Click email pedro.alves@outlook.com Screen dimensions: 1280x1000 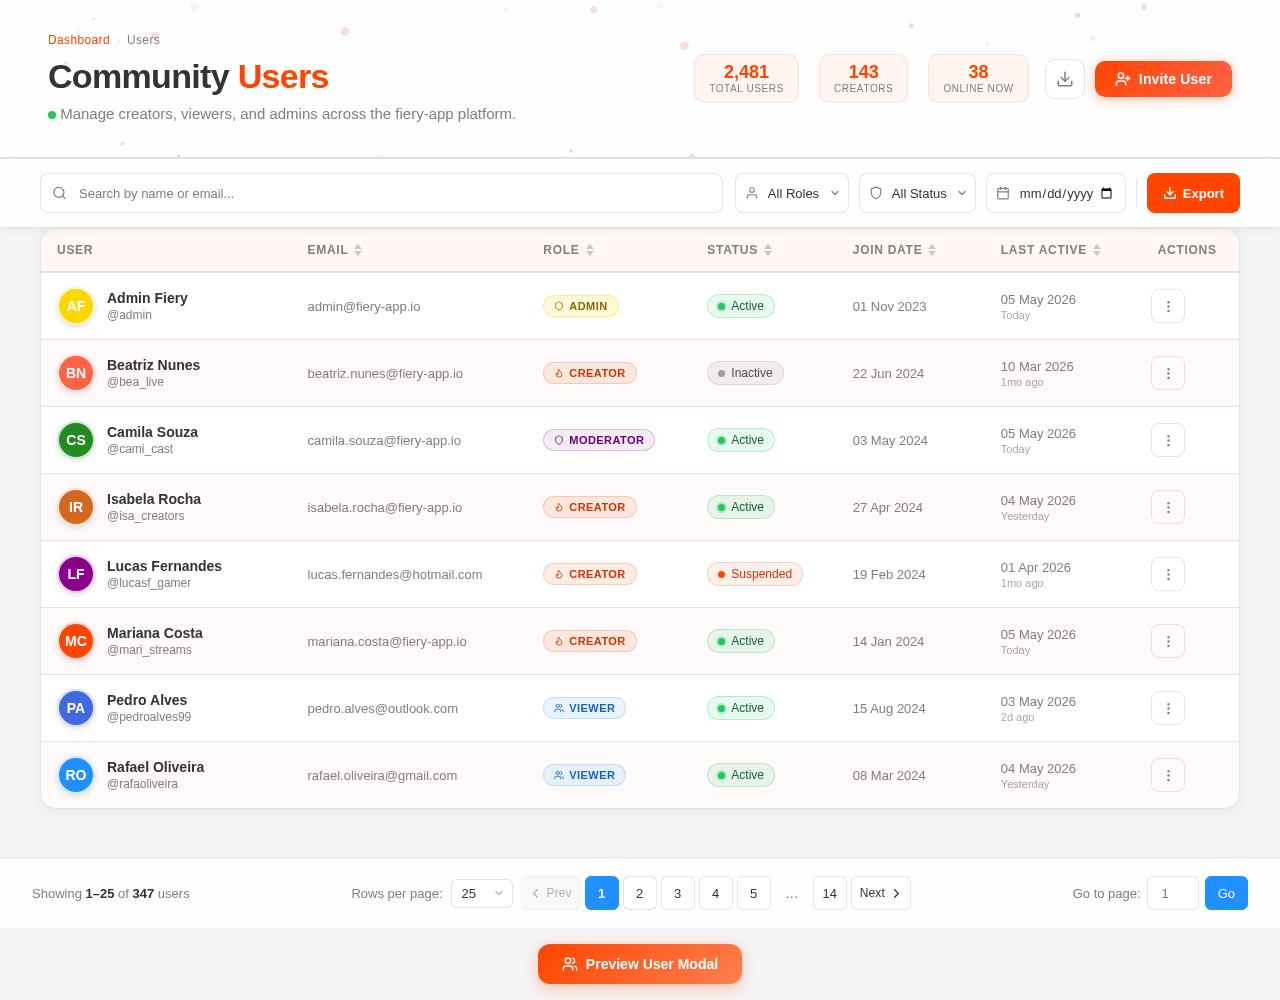pyautogui.click(x=383, y=708)
